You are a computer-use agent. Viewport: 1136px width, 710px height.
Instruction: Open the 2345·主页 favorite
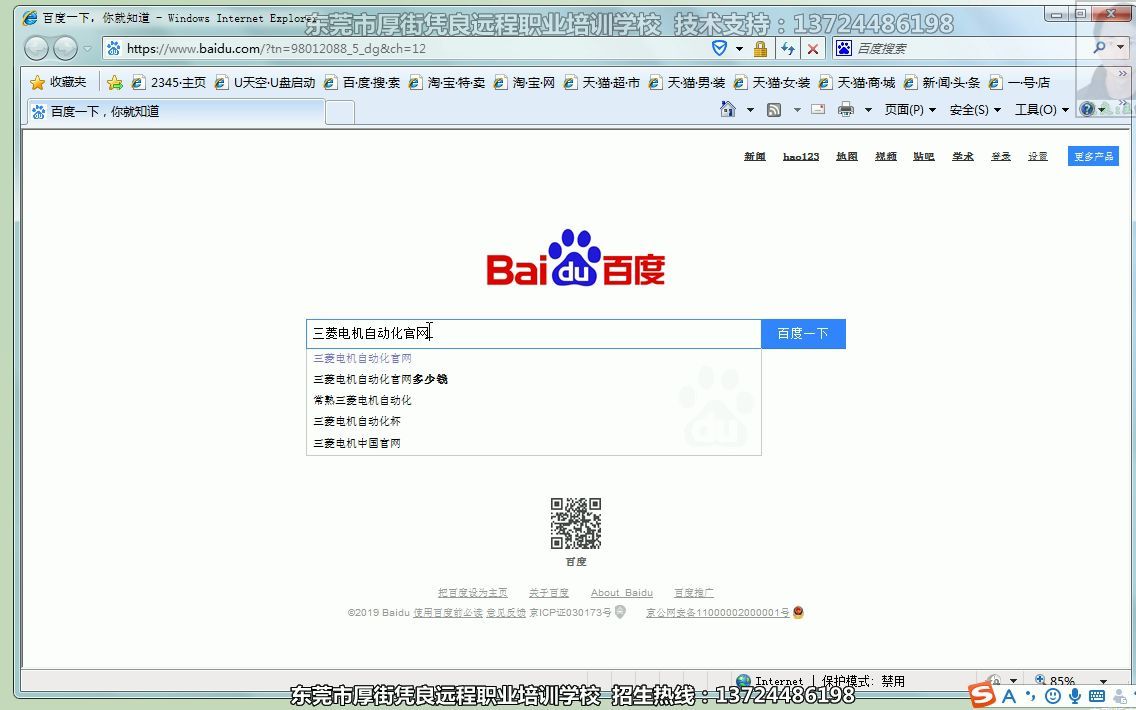point(169,83)
